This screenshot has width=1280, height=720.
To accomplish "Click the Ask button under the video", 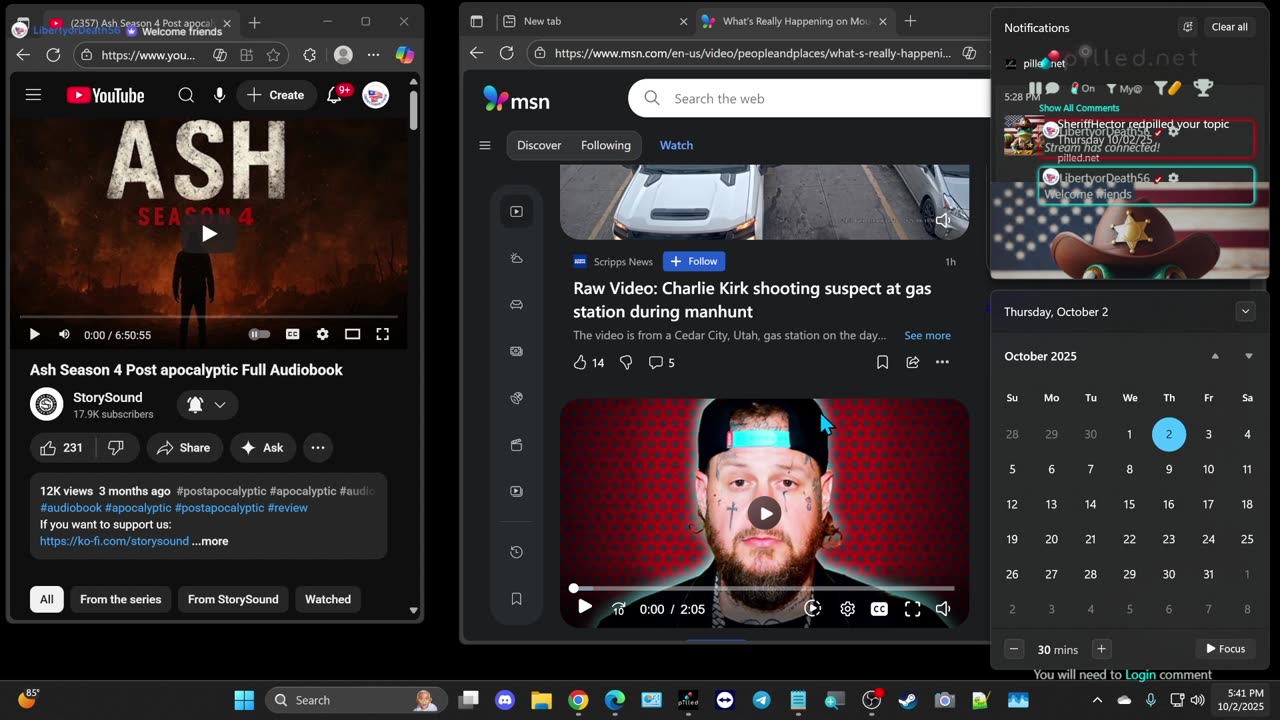I will (x=262, y=448).
